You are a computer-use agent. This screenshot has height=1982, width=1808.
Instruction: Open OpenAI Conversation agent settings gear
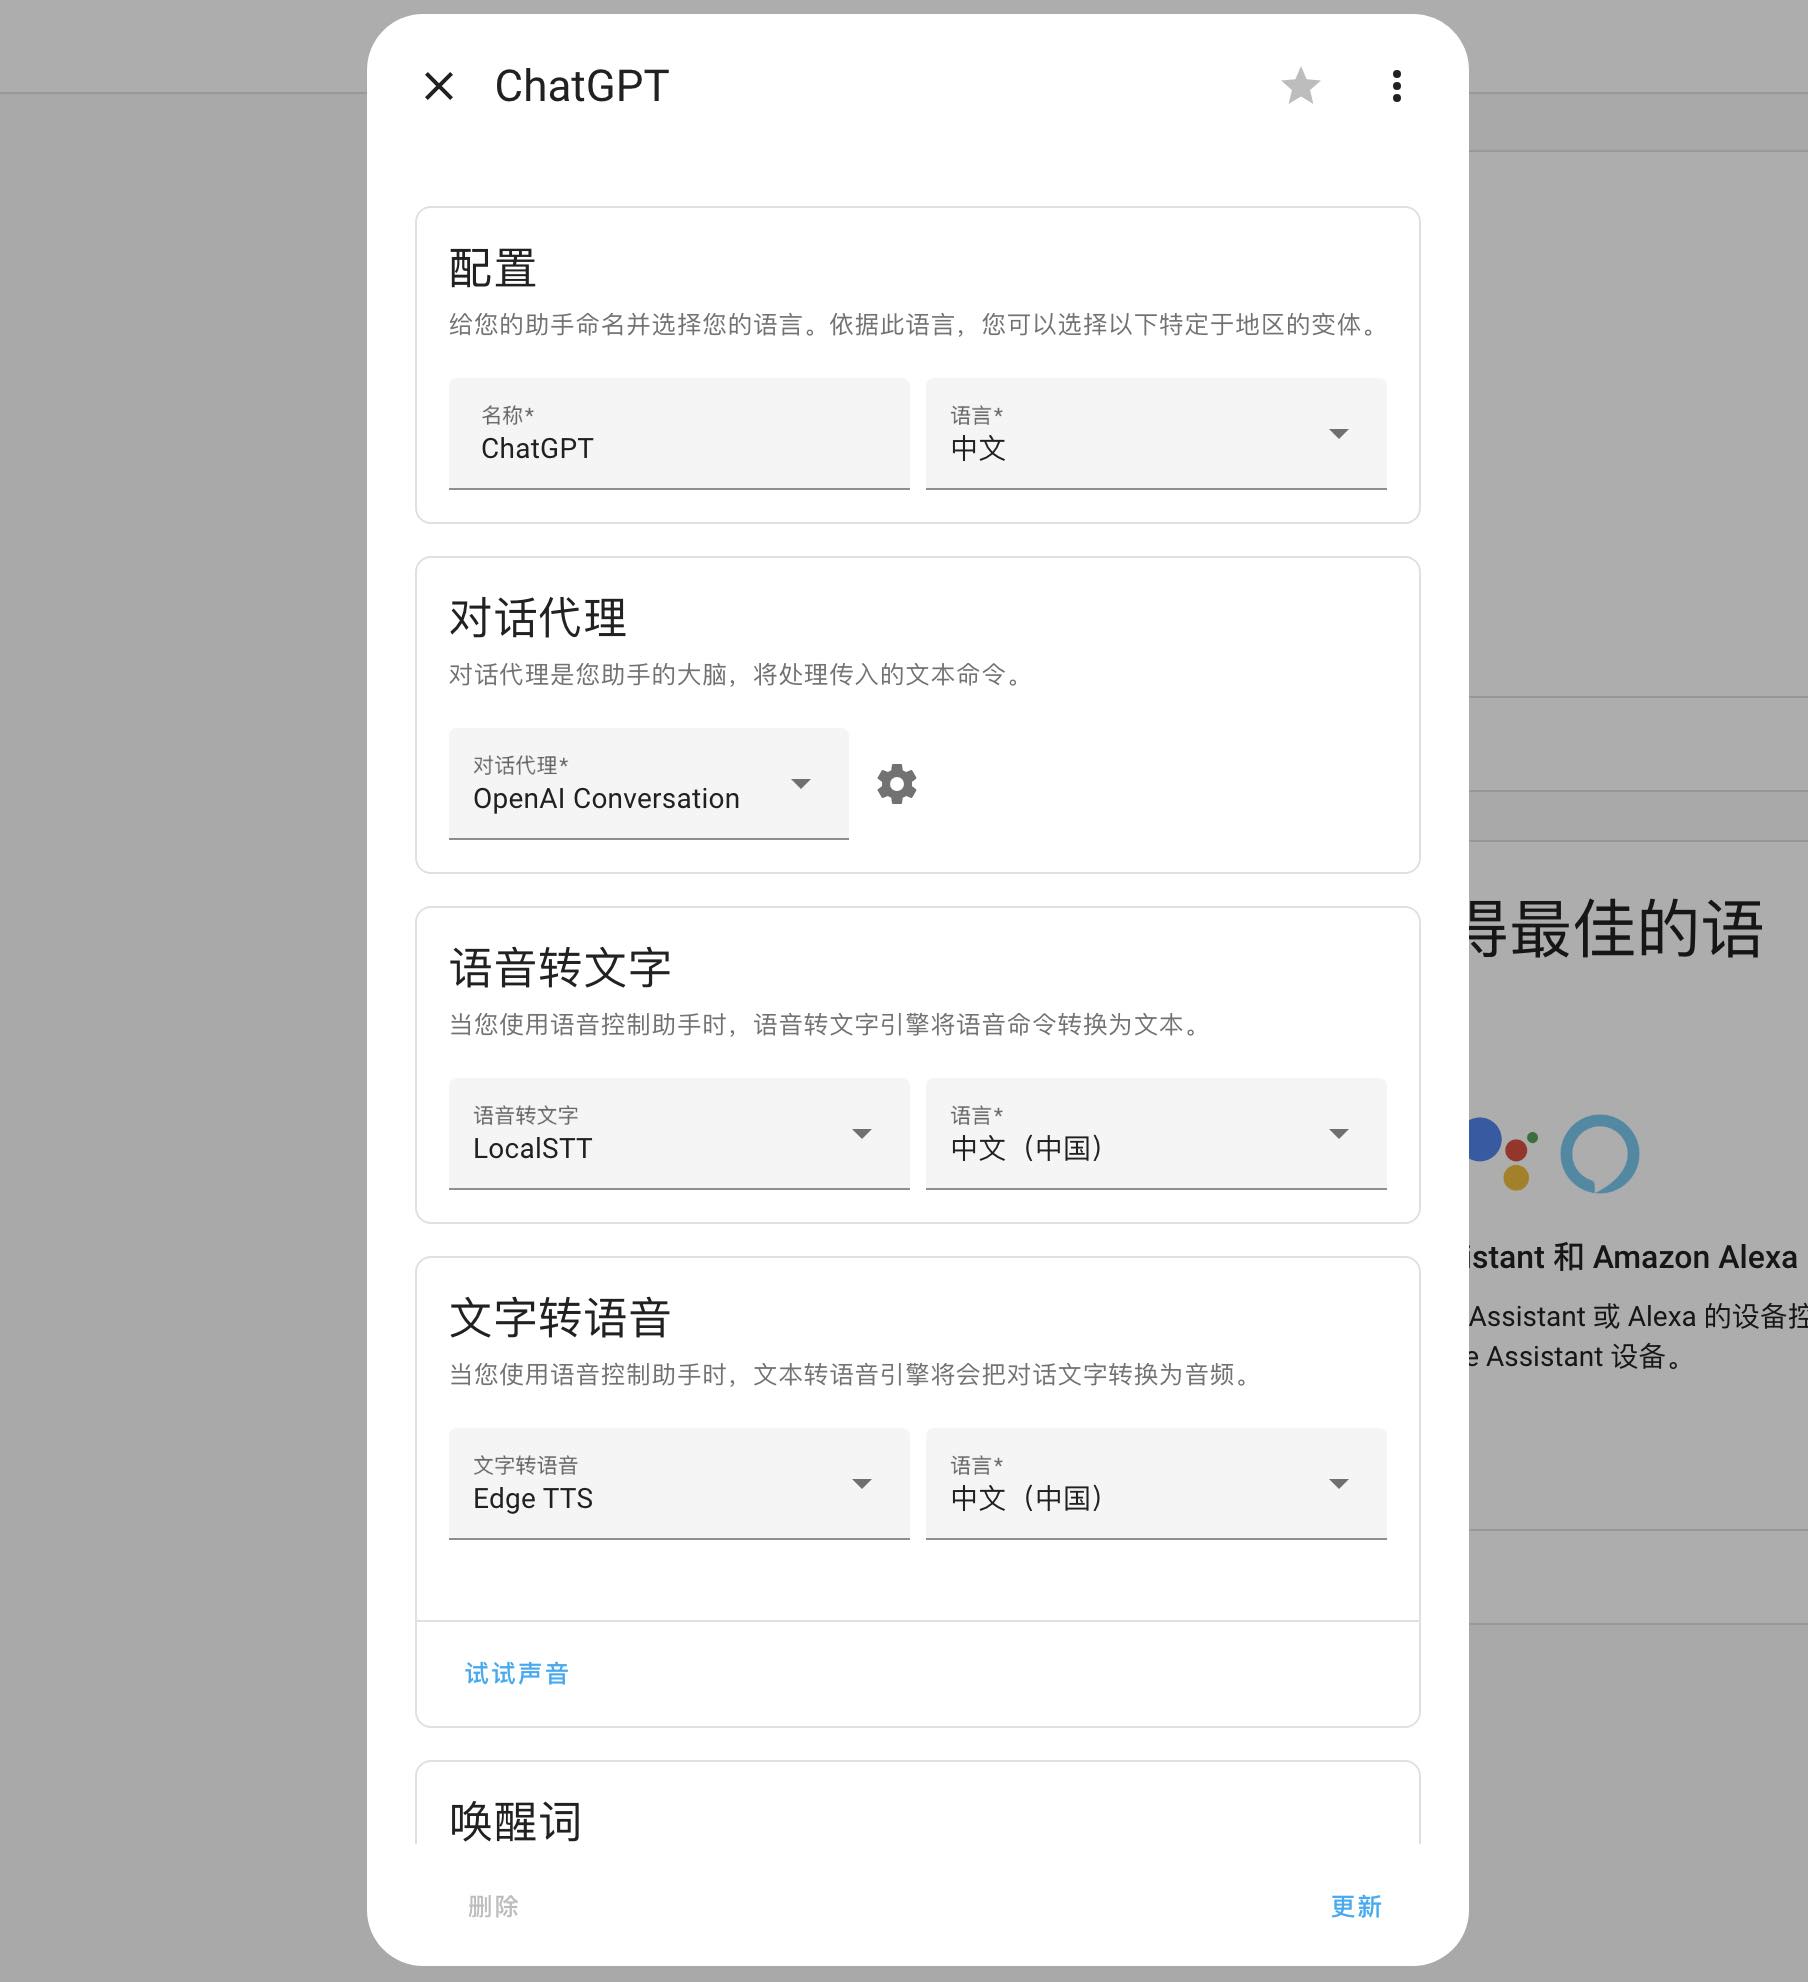pos(897,783)
